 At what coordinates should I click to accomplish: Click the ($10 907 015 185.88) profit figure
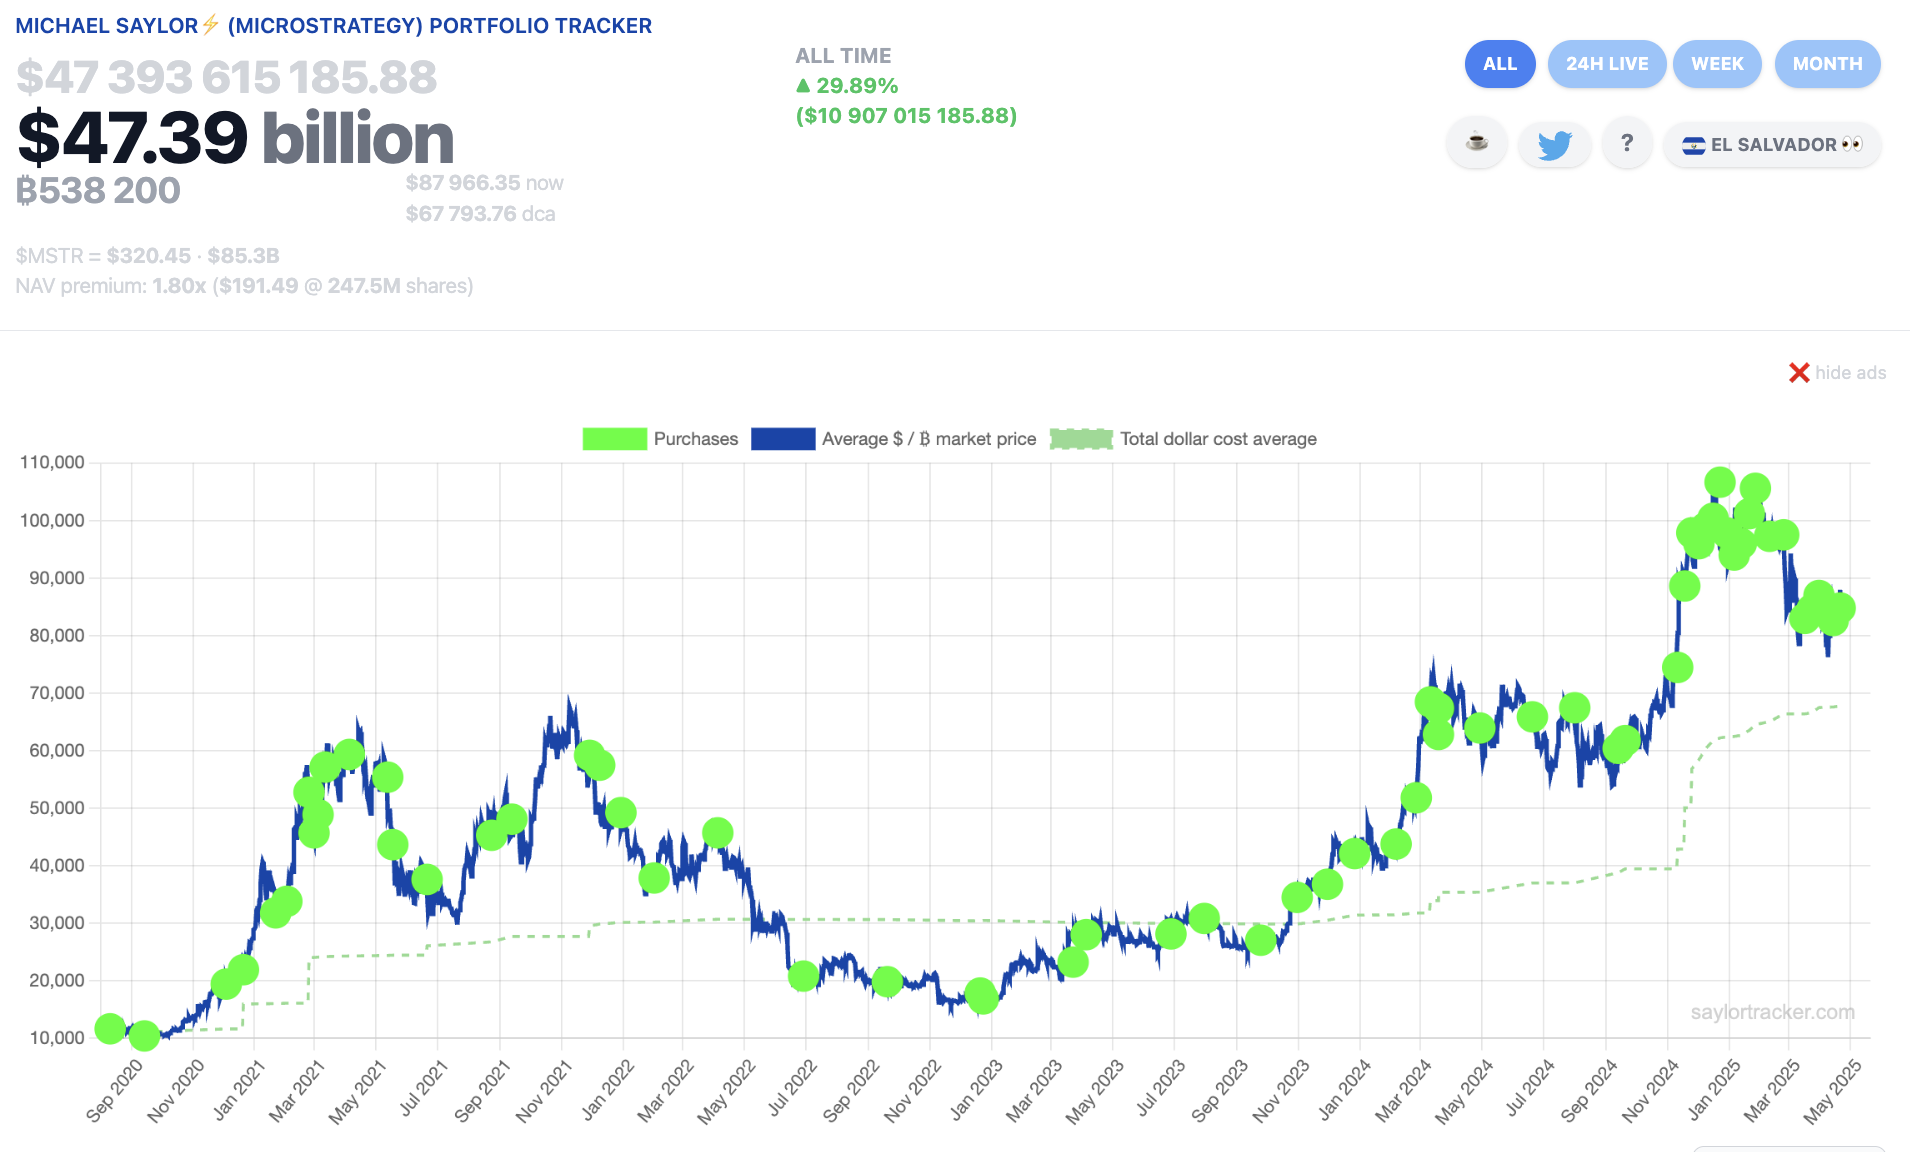(x=906, y=116)
